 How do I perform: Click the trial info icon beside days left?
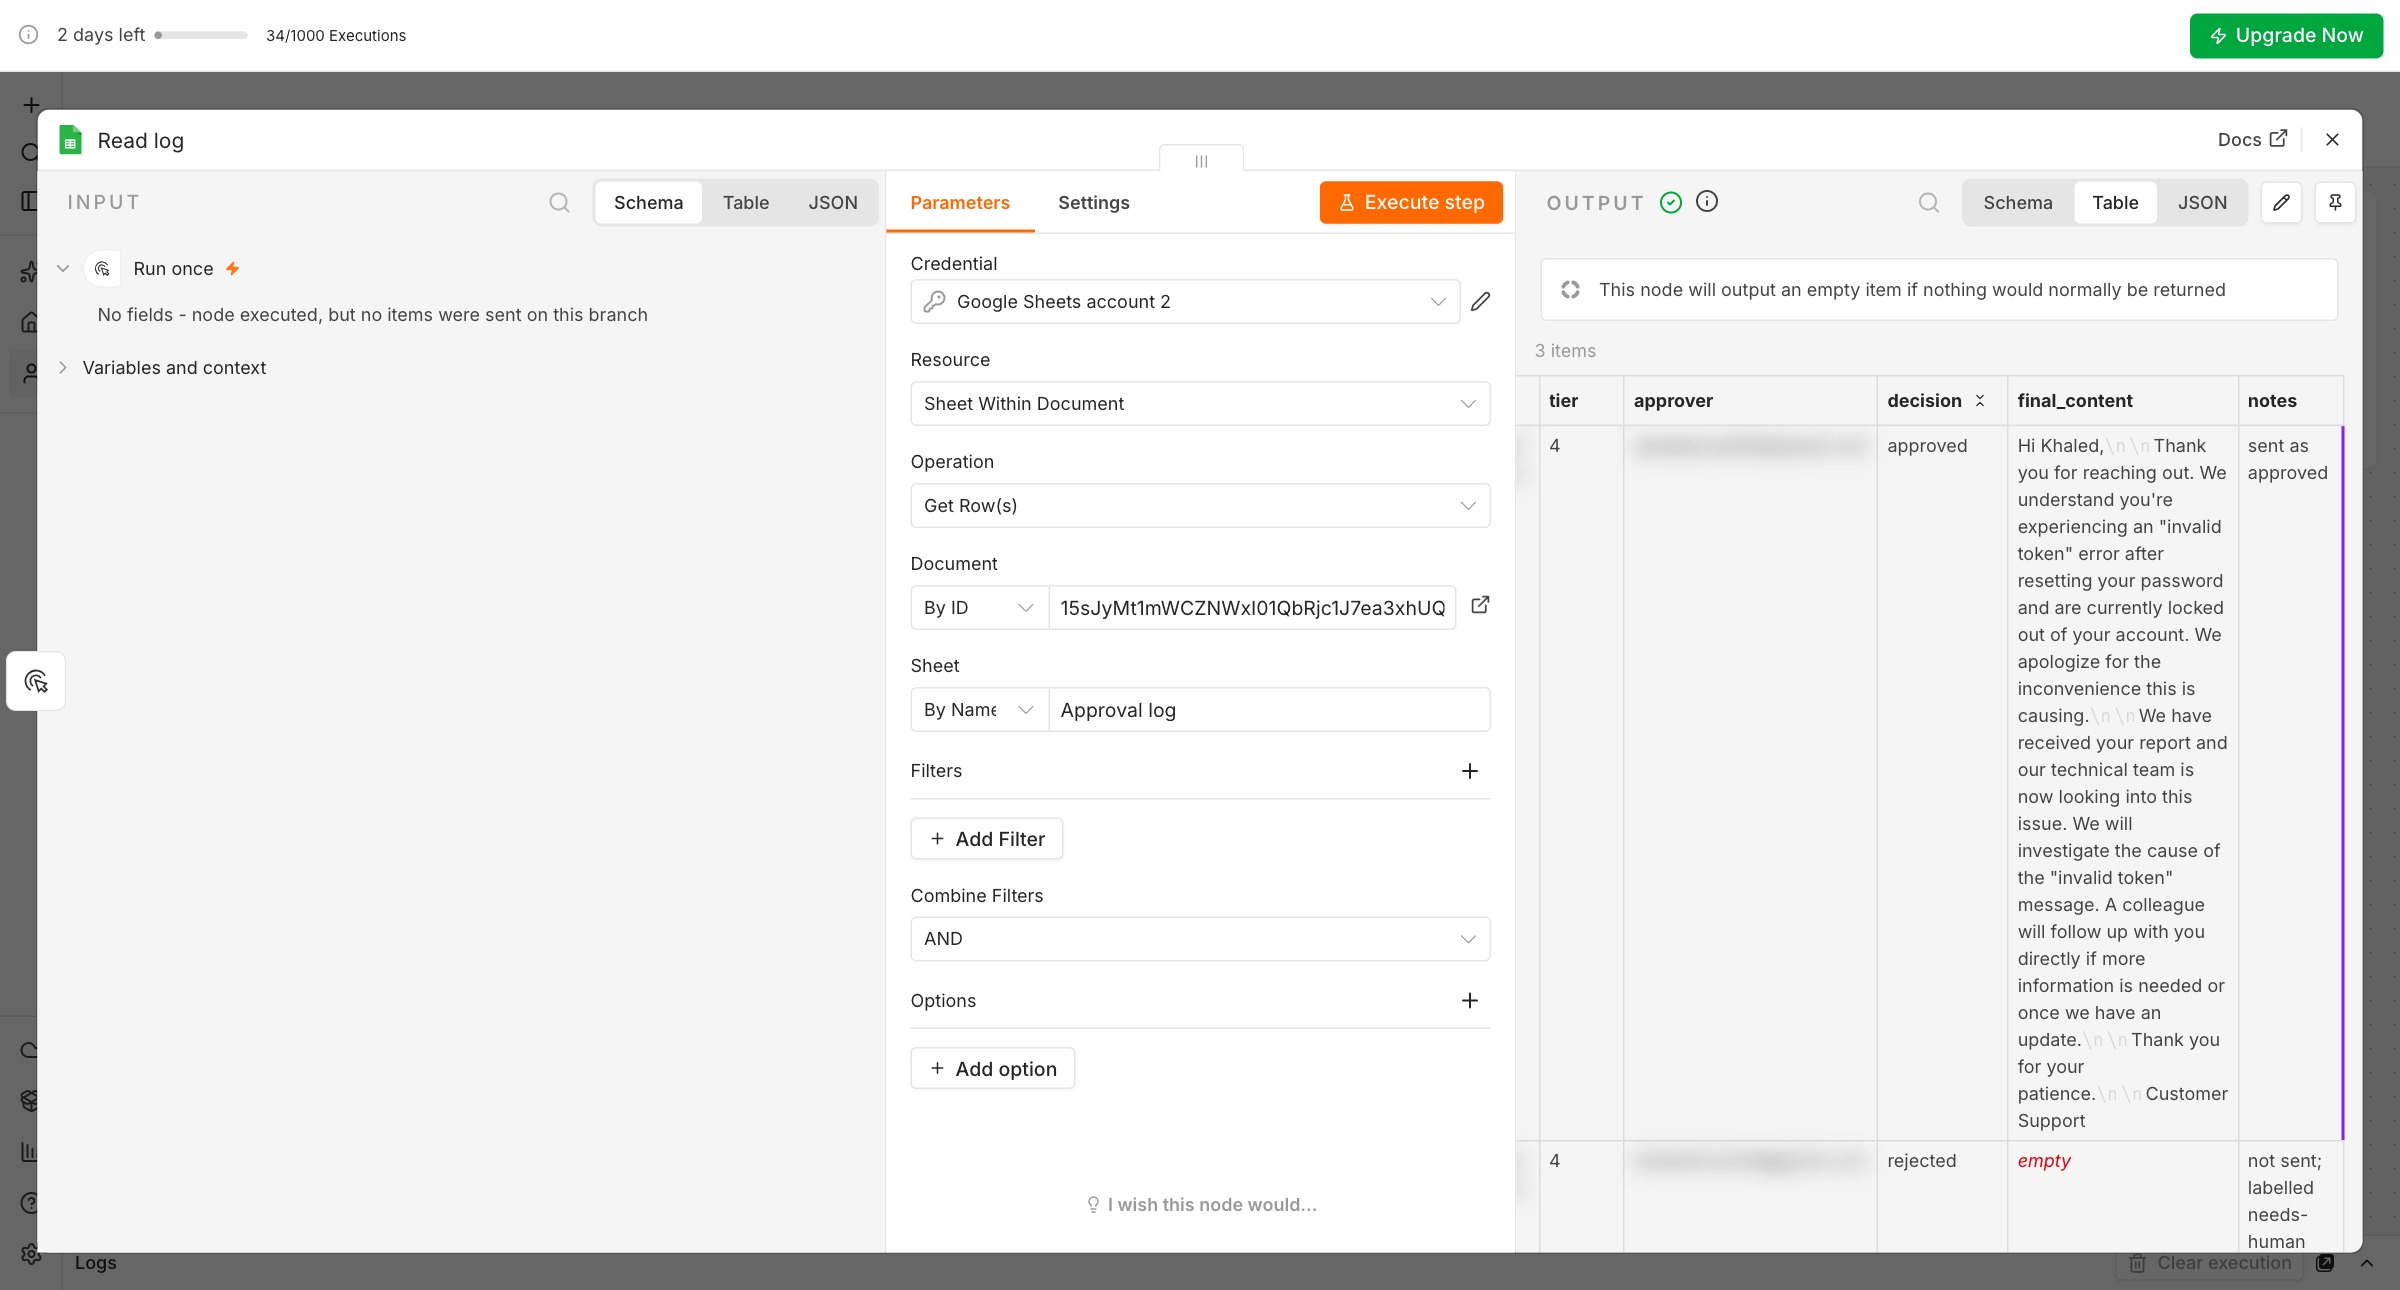(x=29, y=35)
